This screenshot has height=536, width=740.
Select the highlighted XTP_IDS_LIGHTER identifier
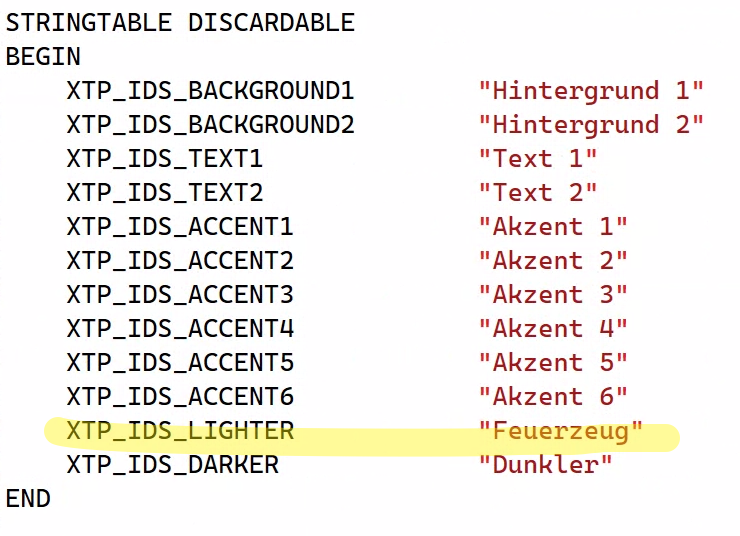(180, 430)
